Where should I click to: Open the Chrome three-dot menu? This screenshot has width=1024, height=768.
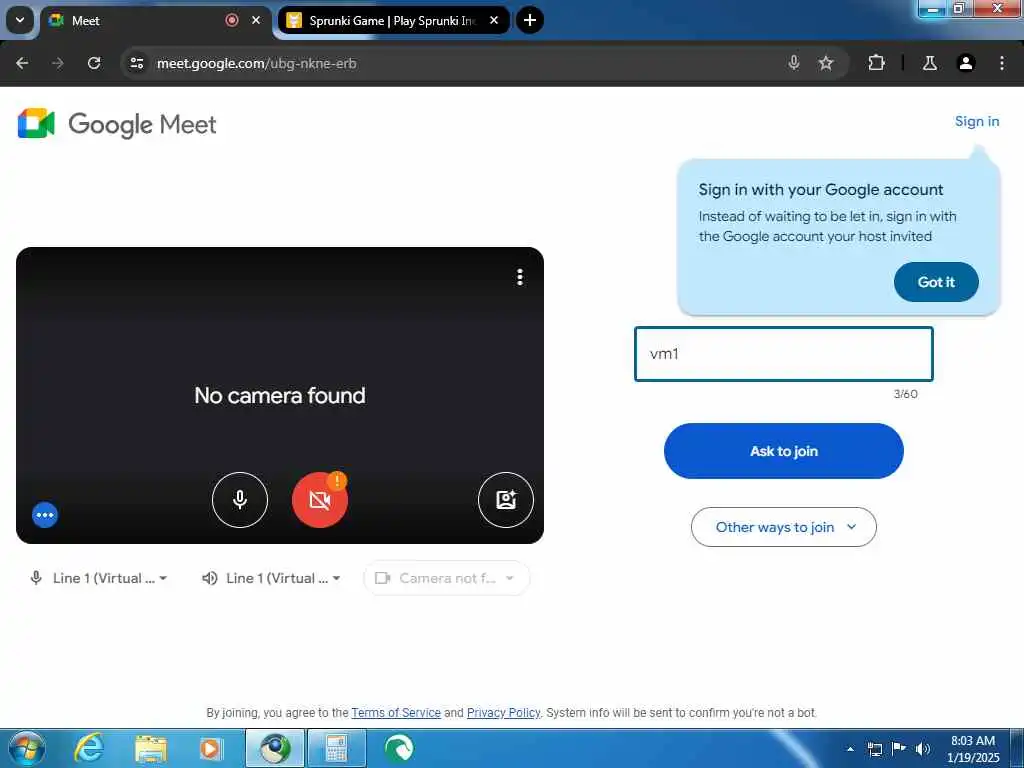(1001, 63)
